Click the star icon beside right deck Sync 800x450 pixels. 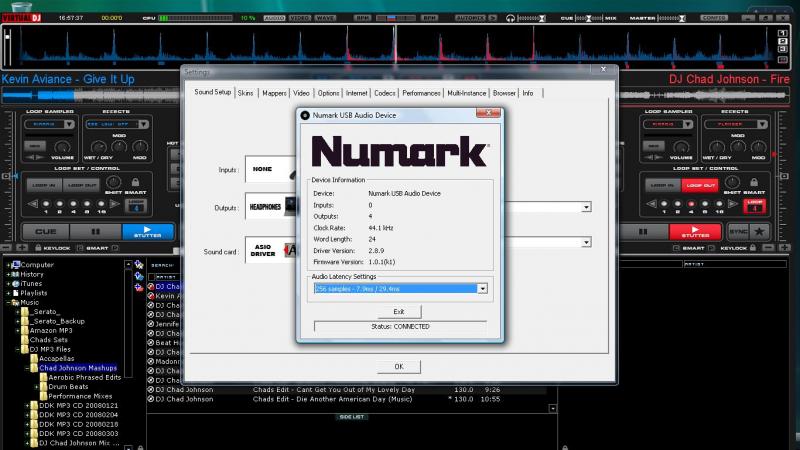pyautogui.click(x=759, y=232)
